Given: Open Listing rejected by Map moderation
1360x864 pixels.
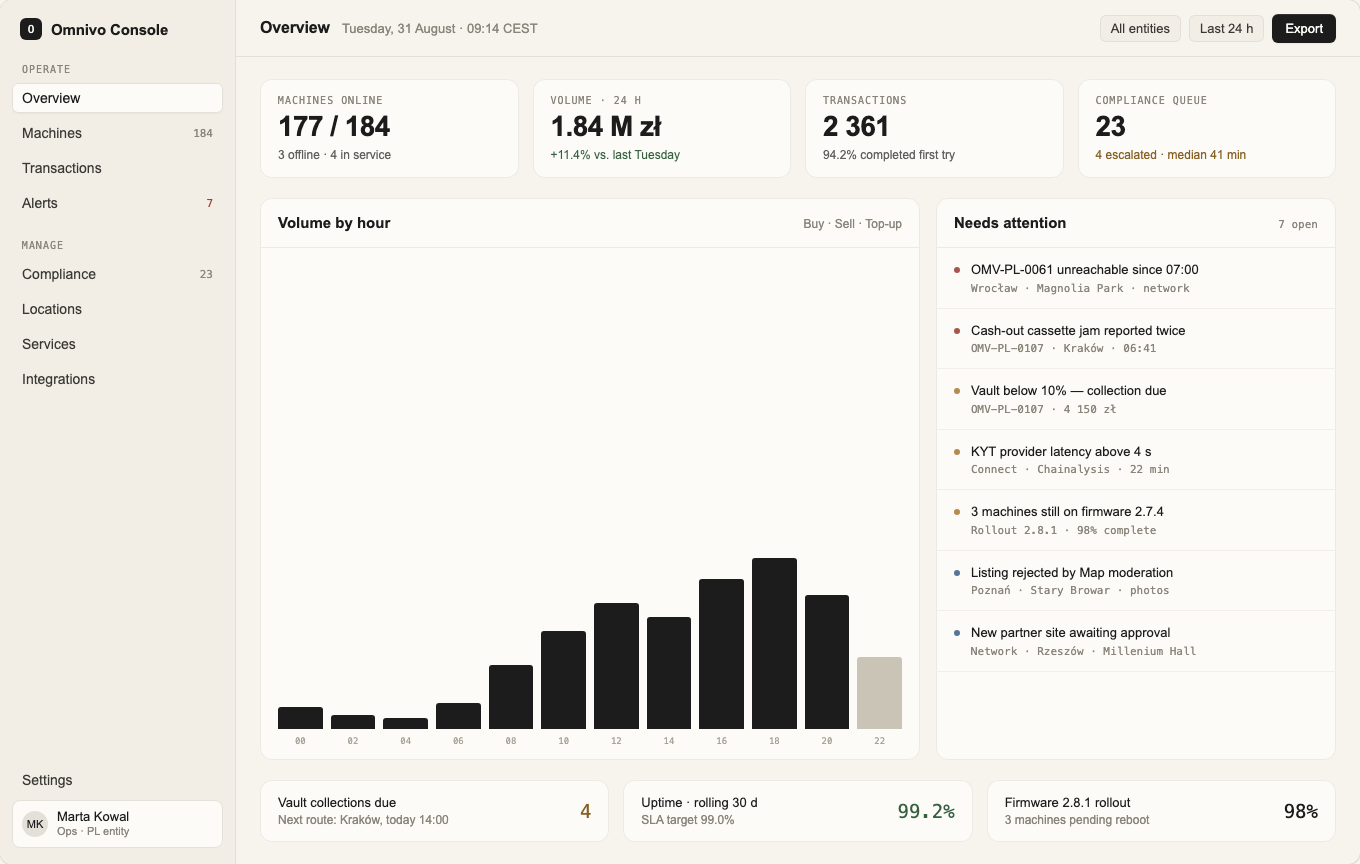Looking at the screenshot, I should [1136, 581].
